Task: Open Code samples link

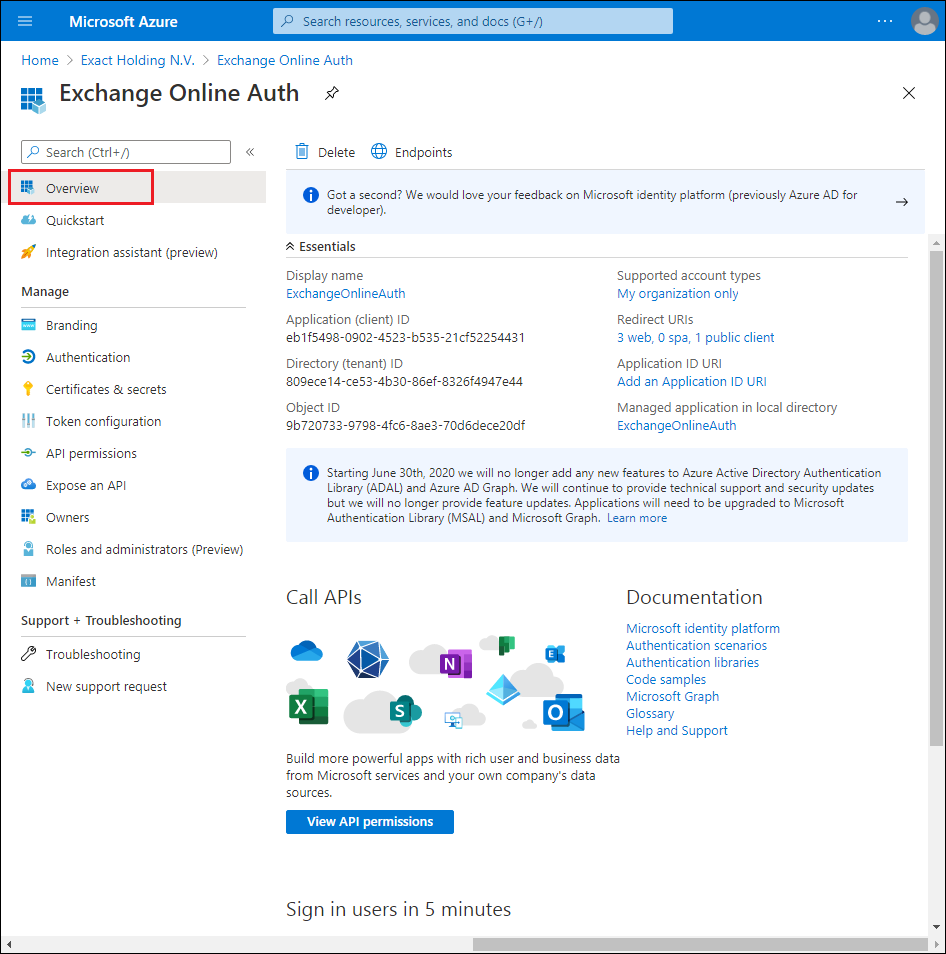Action: tap(666, 680)
